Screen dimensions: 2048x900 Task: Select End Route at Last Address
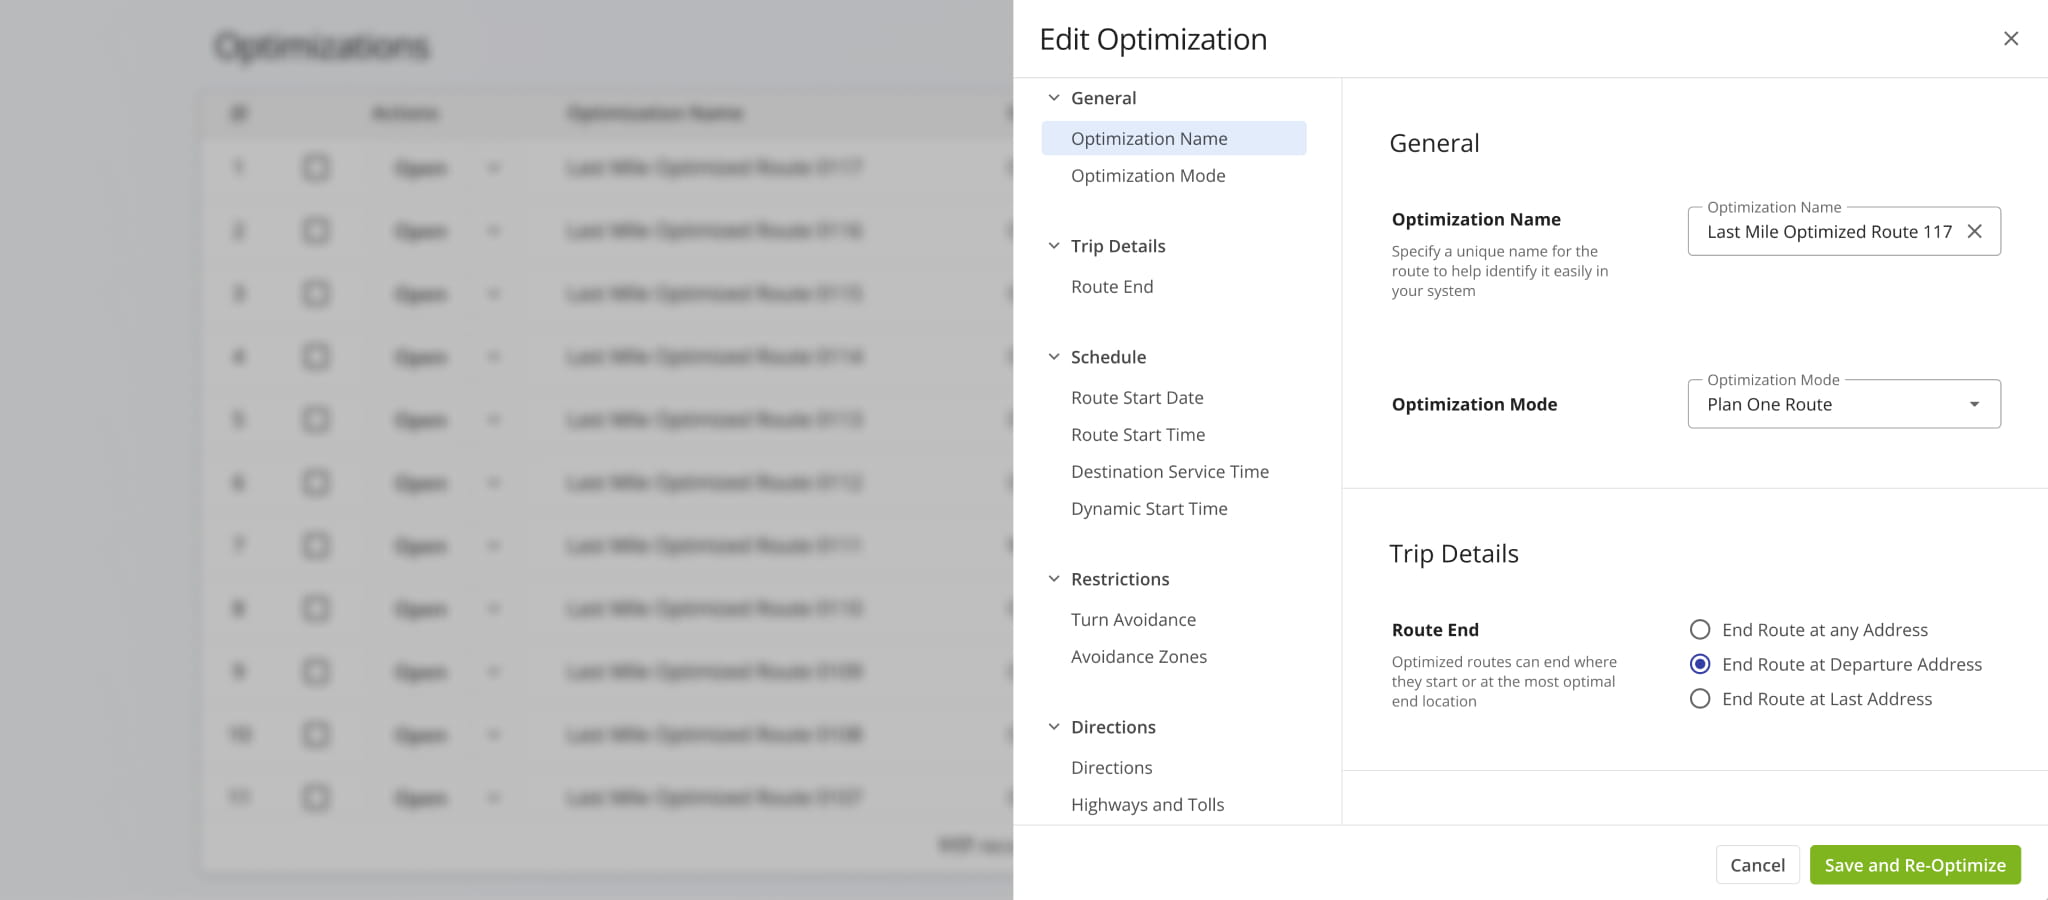pos(1699,699)
